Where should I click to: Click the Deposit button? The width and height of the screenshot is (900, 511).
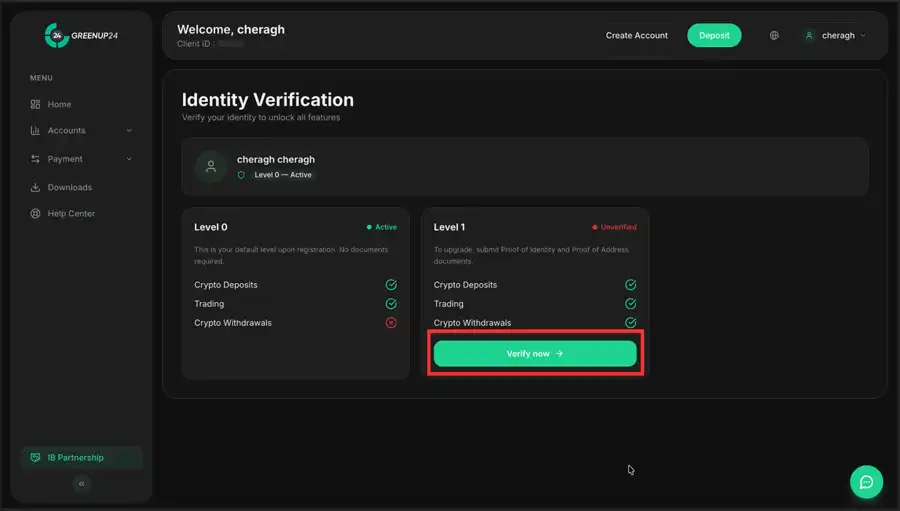pyautogui.click(x=714, y=36)
